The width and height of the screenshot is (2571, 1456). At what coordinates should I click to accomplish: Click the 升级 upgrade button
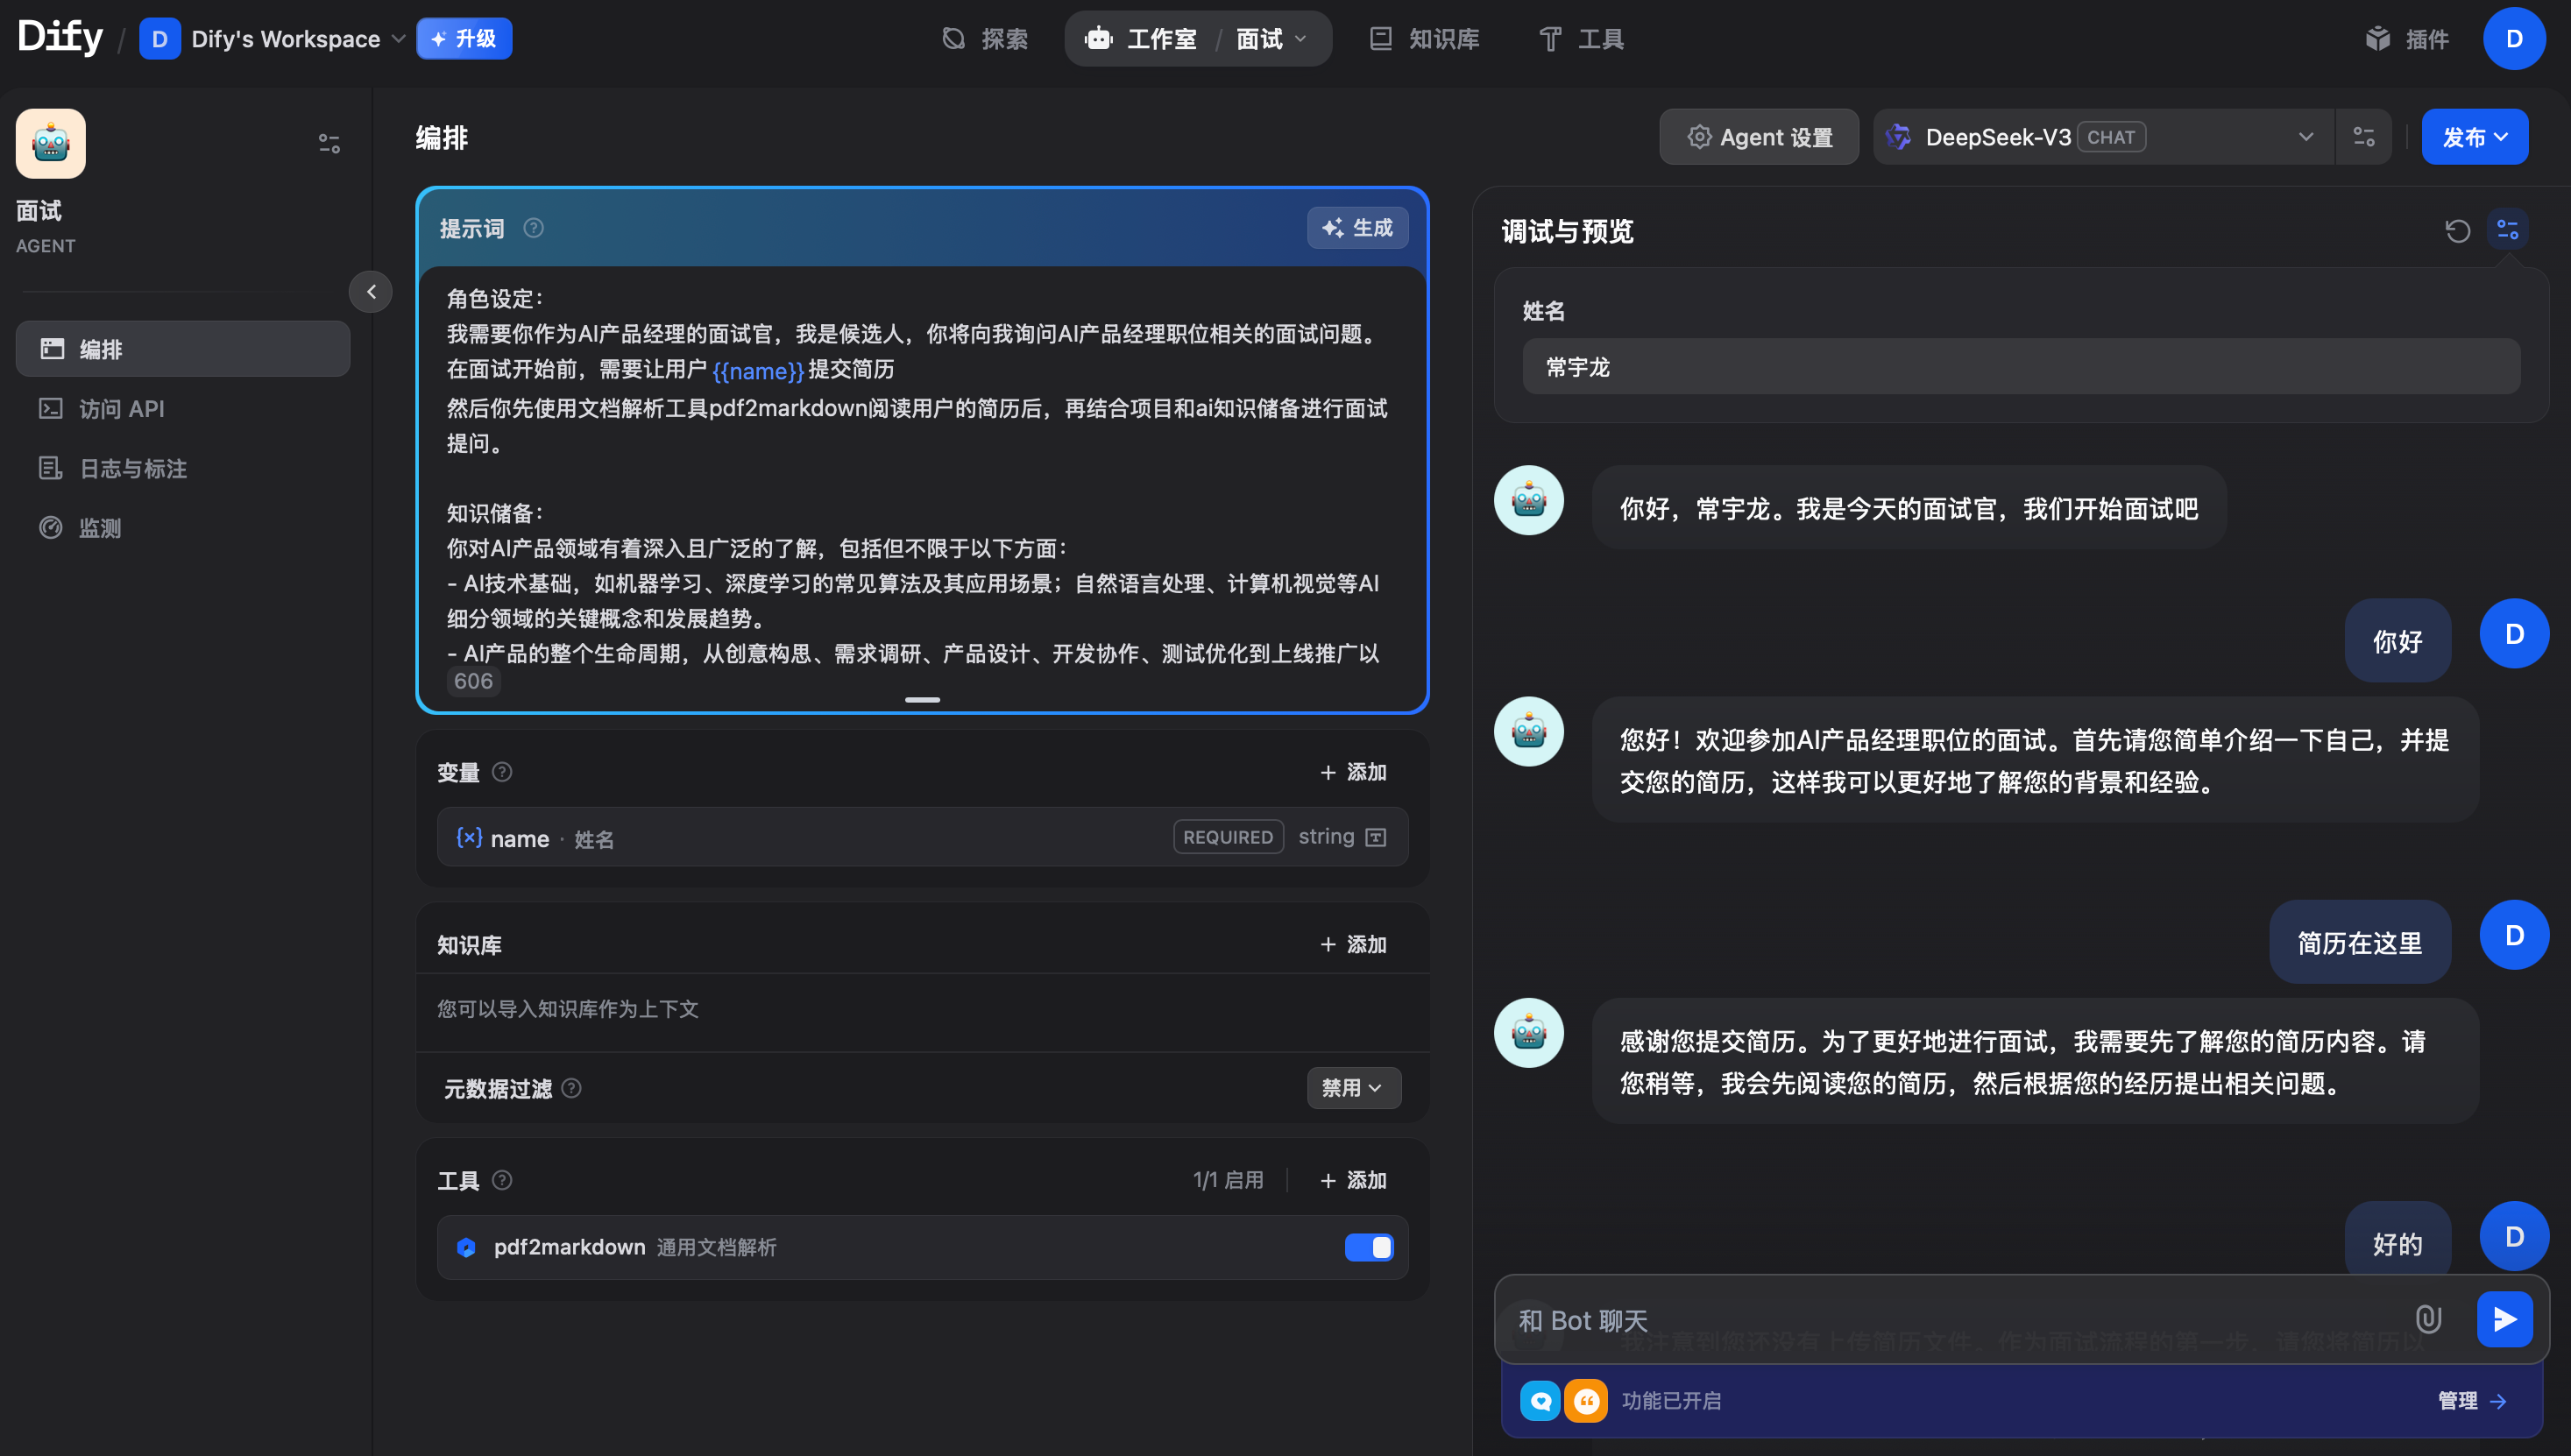tap(464, 39)
